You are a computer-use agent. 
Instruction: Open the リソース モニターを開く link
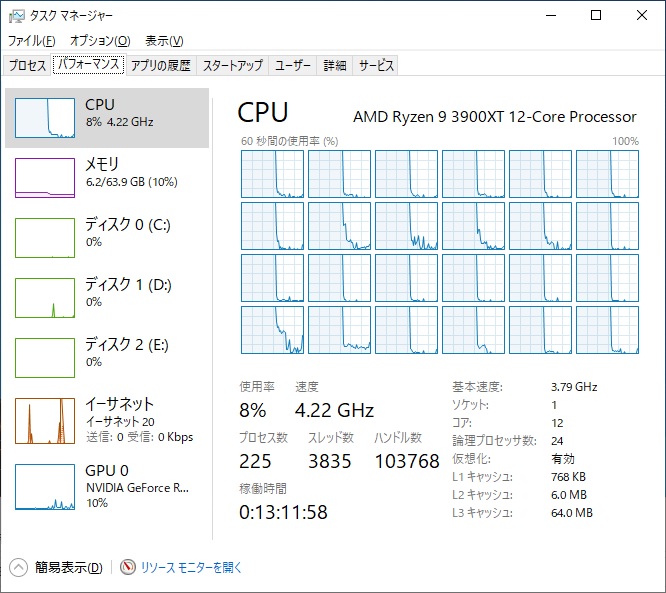[x=191, y=567]
